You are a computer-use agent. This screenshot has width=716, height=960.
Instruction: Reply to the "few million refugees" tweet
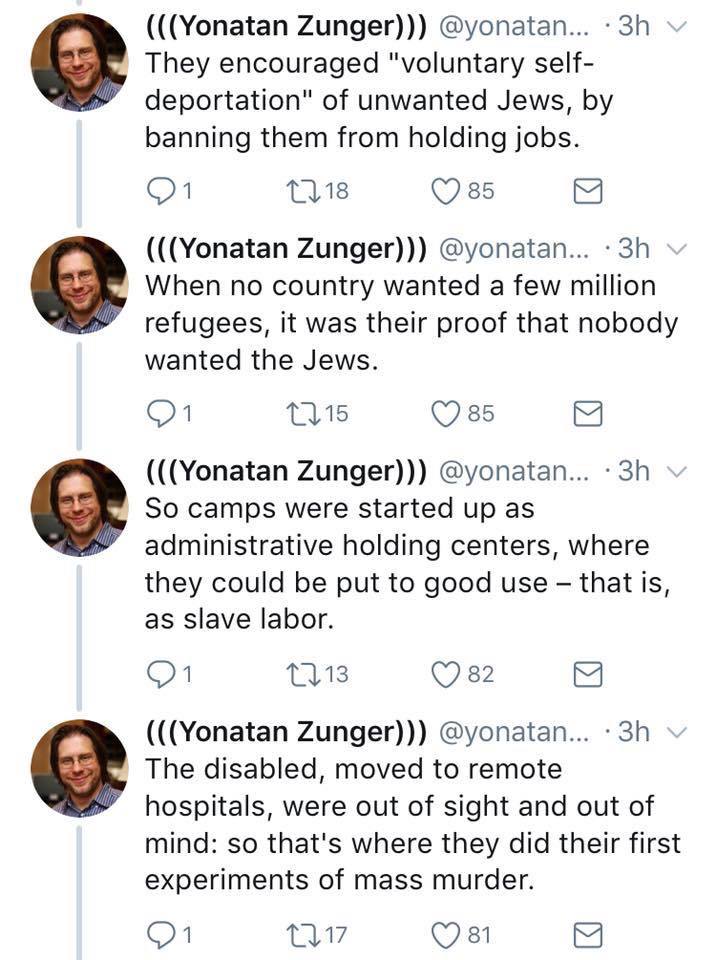[160, 413]
